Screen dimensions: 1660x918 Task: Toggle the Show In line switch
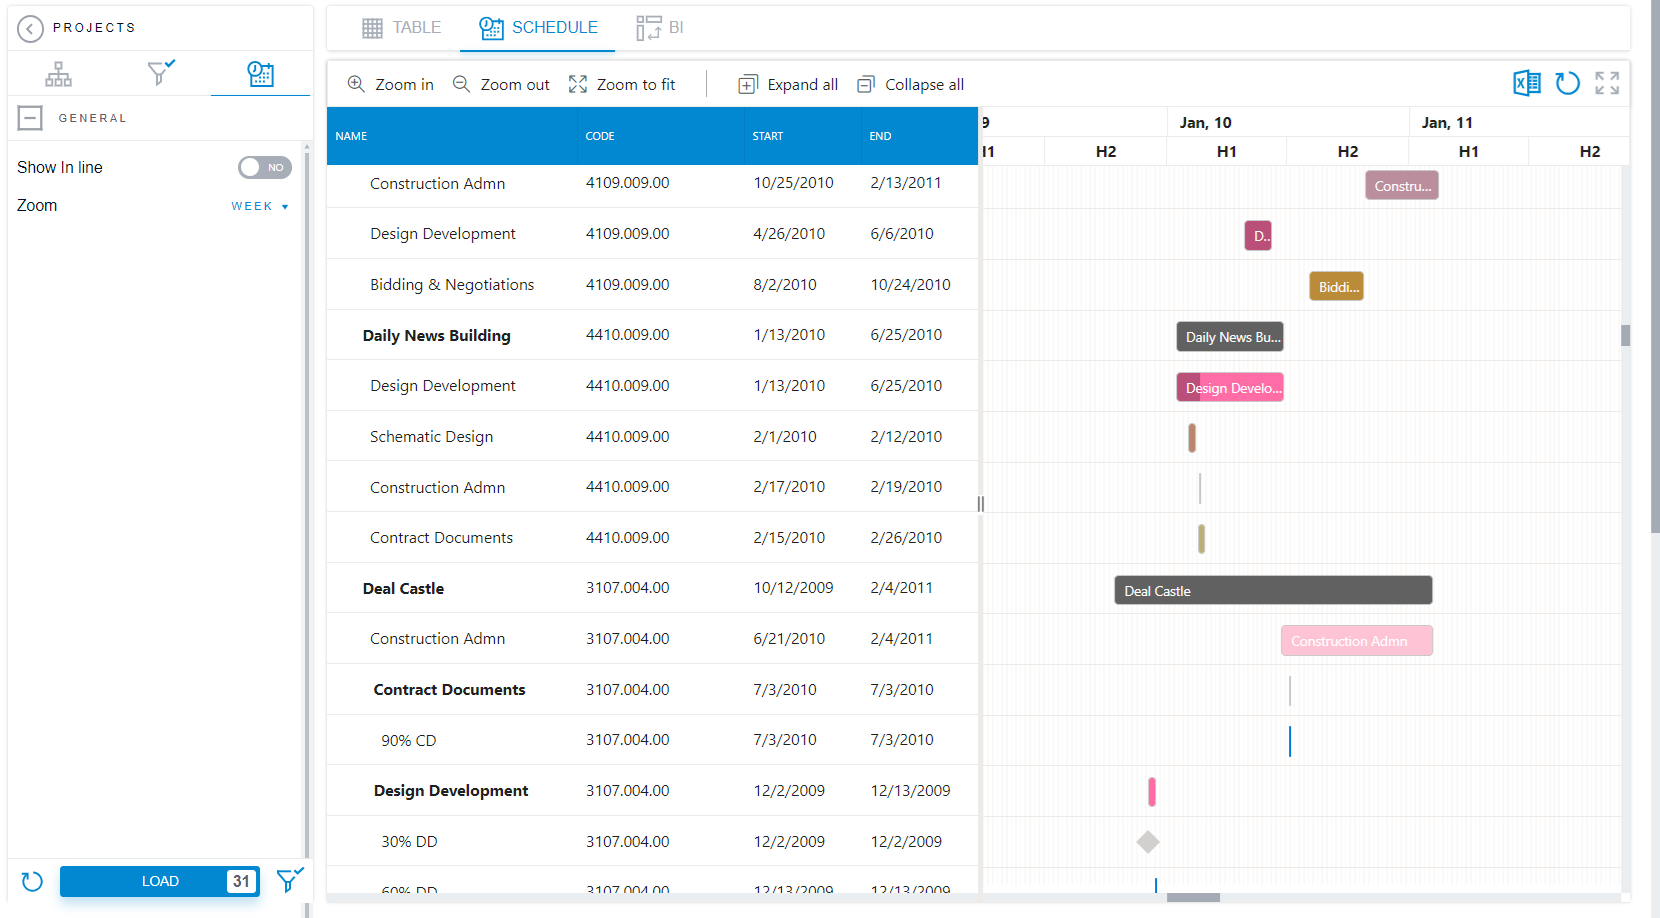pyautogui.click(x=264, y=167)
